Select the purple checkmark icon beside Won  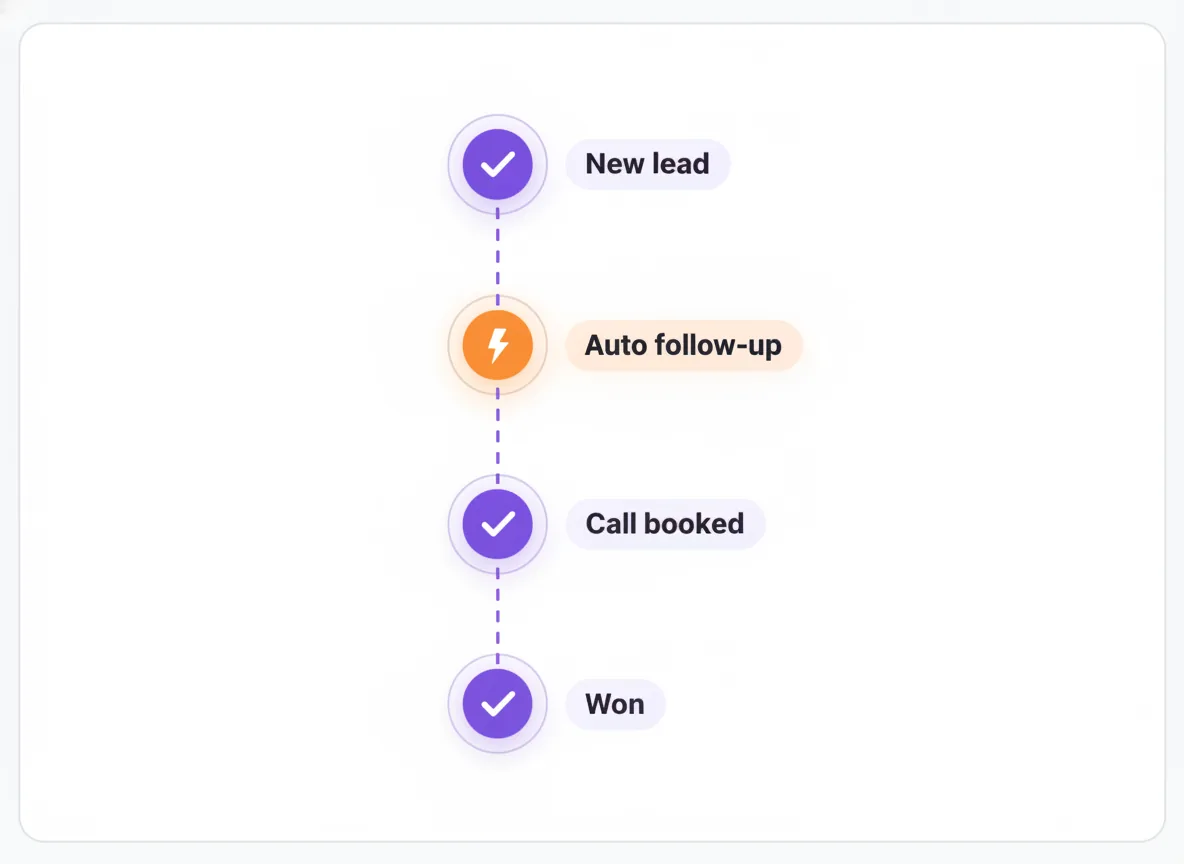tap(498, 704)
